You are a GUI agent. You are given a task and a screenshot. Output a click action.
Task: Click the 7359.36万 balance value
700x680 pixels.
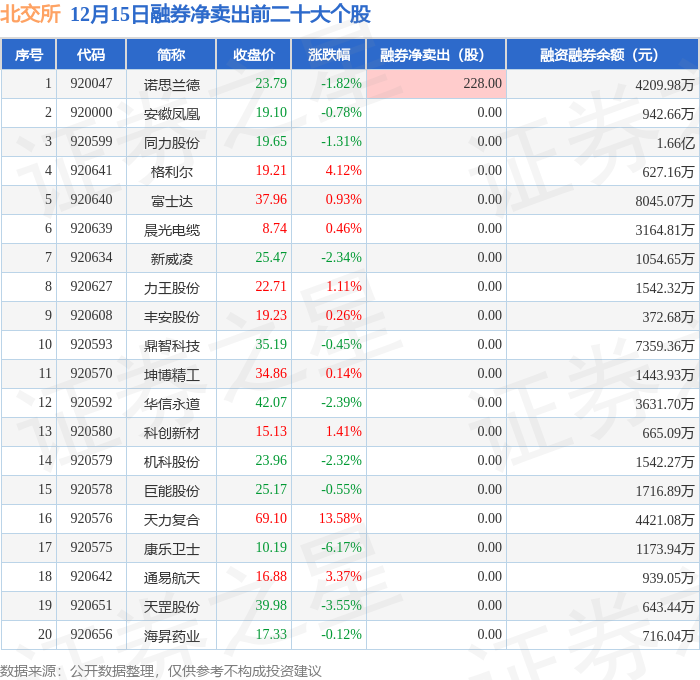coord(665,346)
